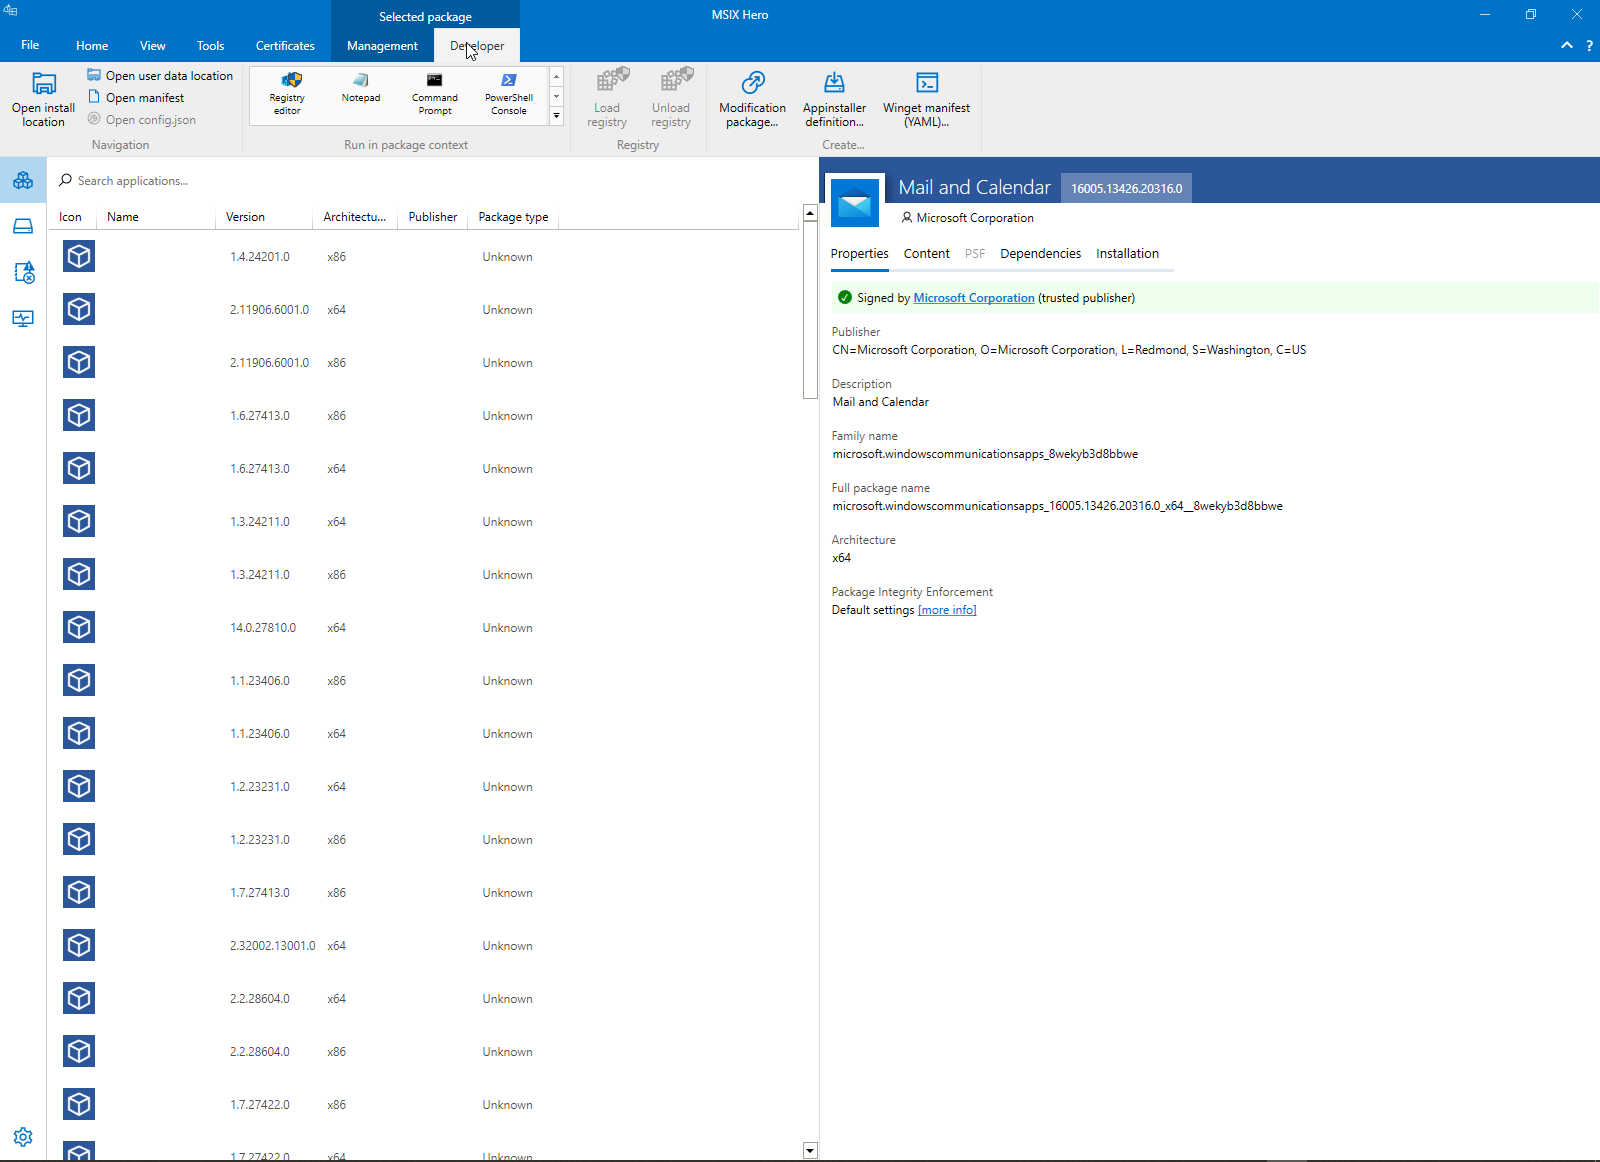Run Command Prompt in package context
This screenshot has height=1162, width=1600.
point(435,95)
